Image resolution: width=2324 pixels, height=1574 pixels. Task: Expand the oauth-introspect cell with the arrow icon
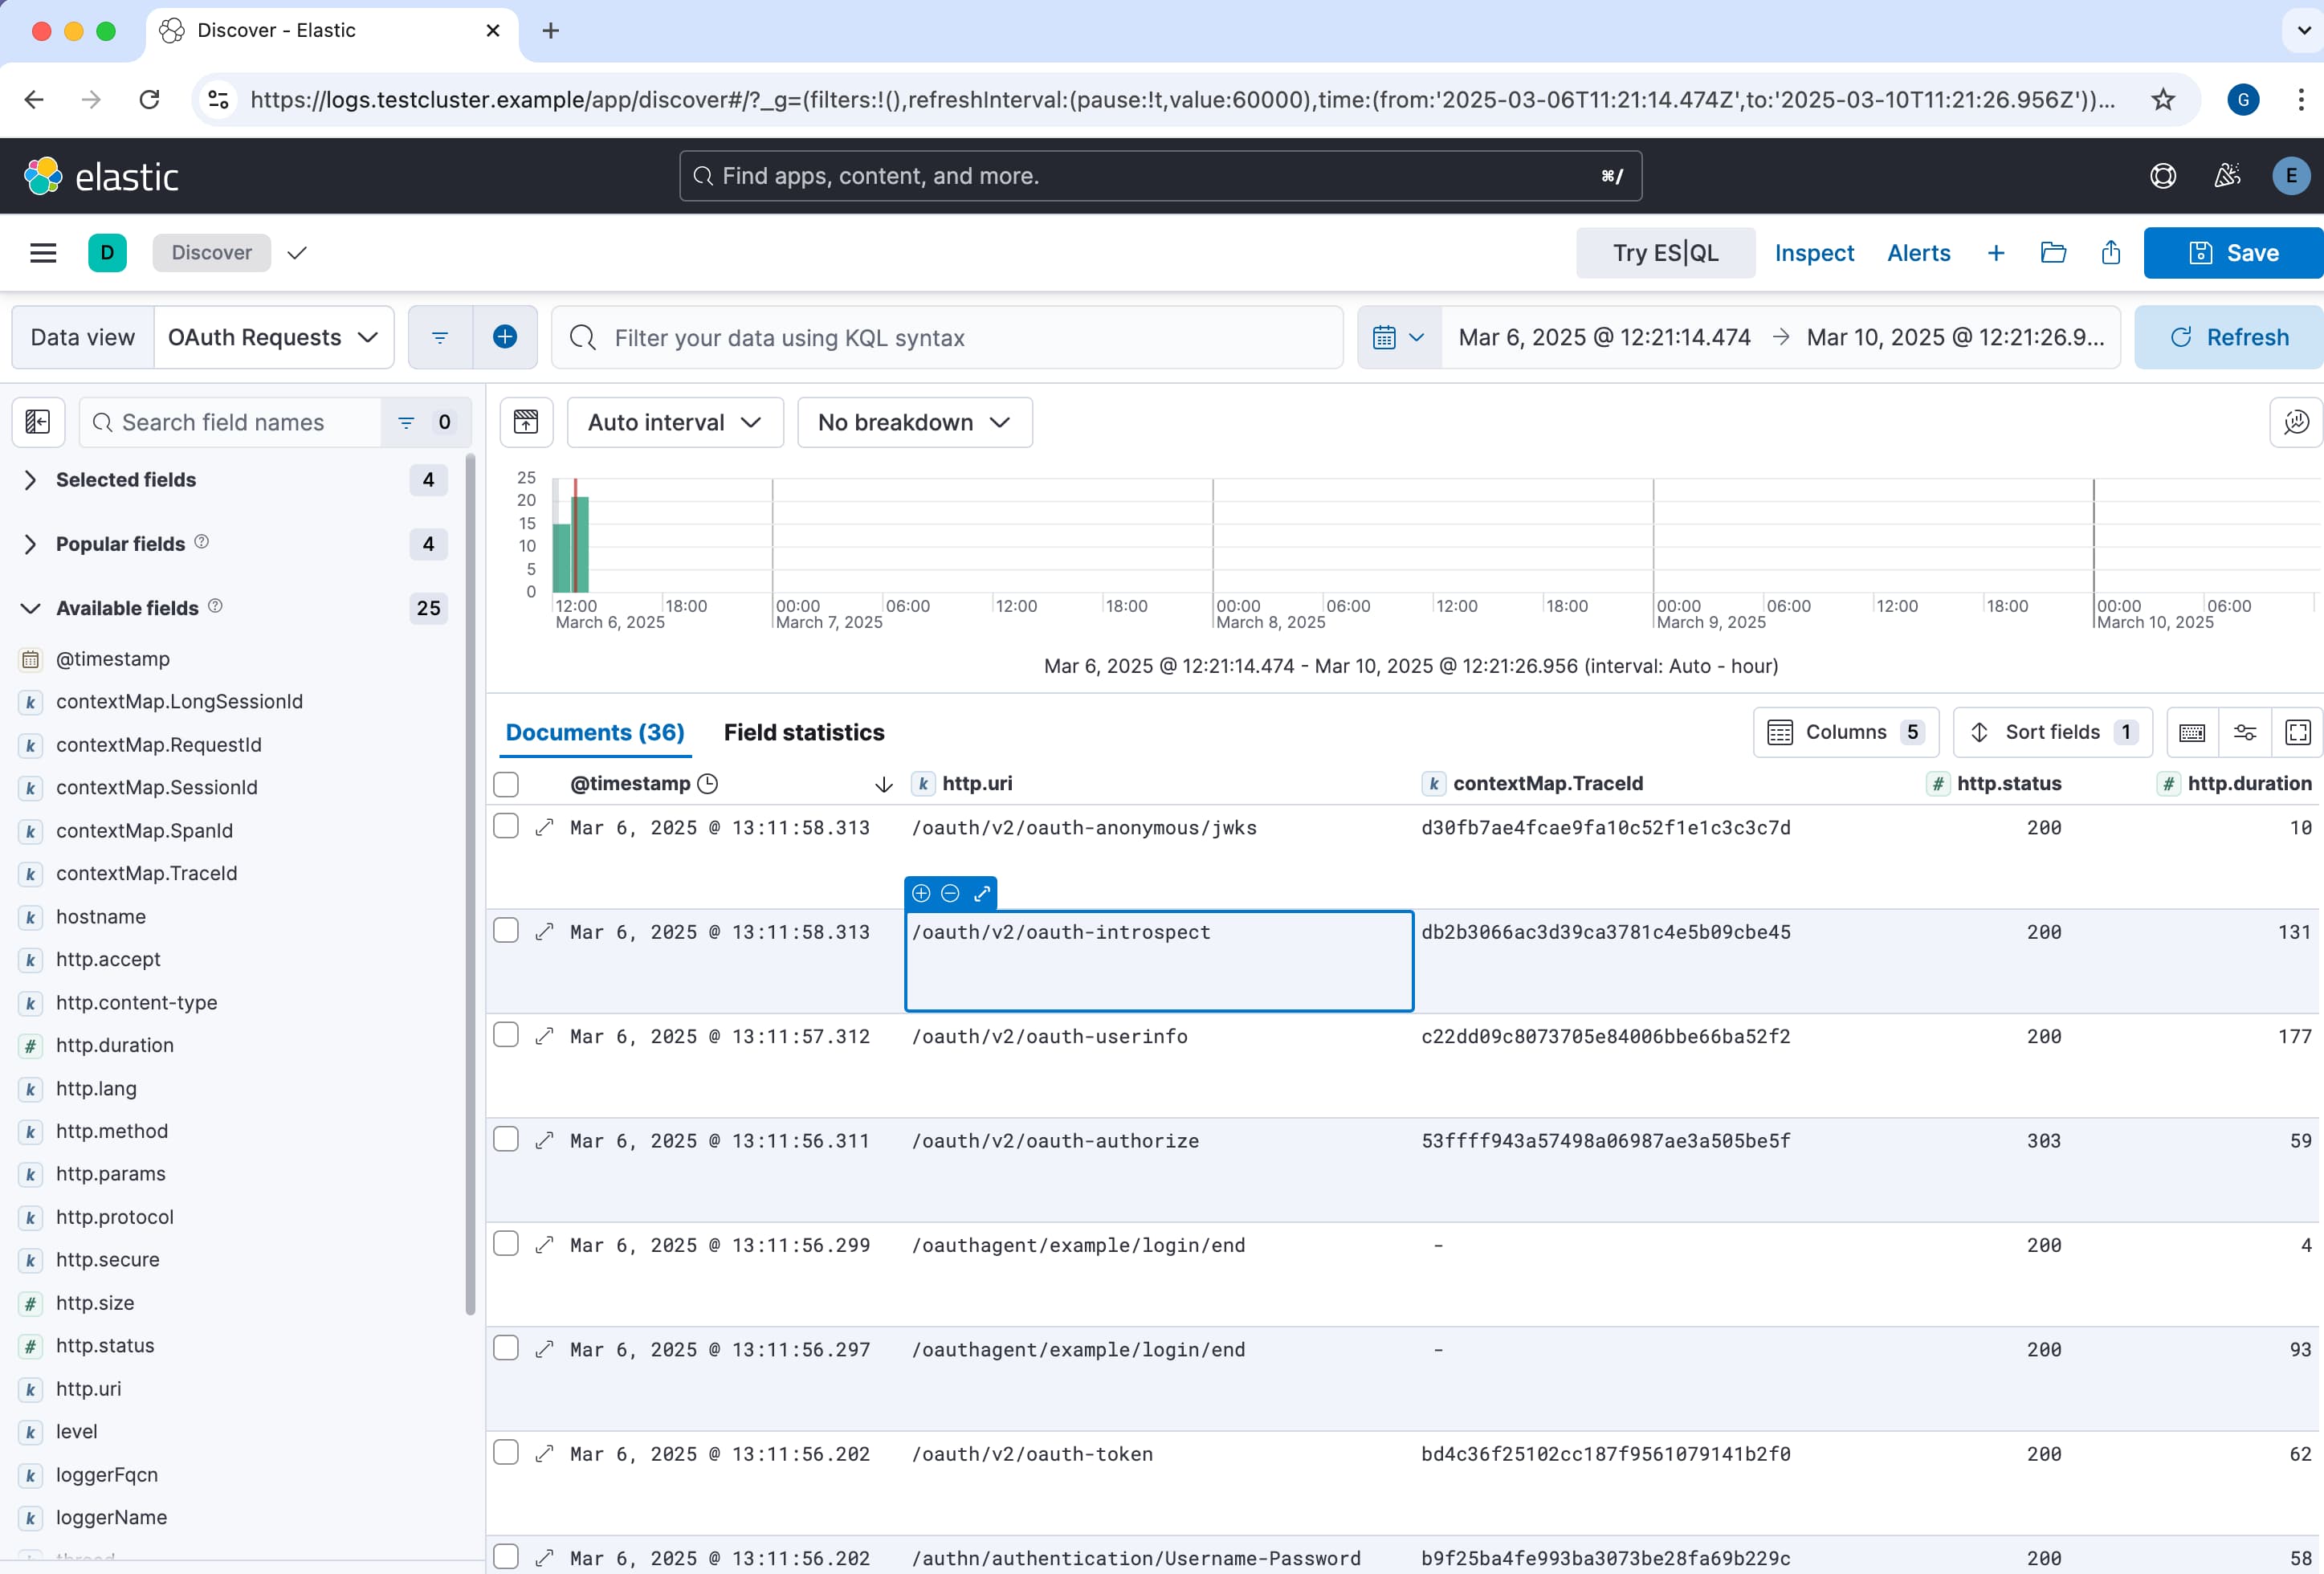(982, 893)
